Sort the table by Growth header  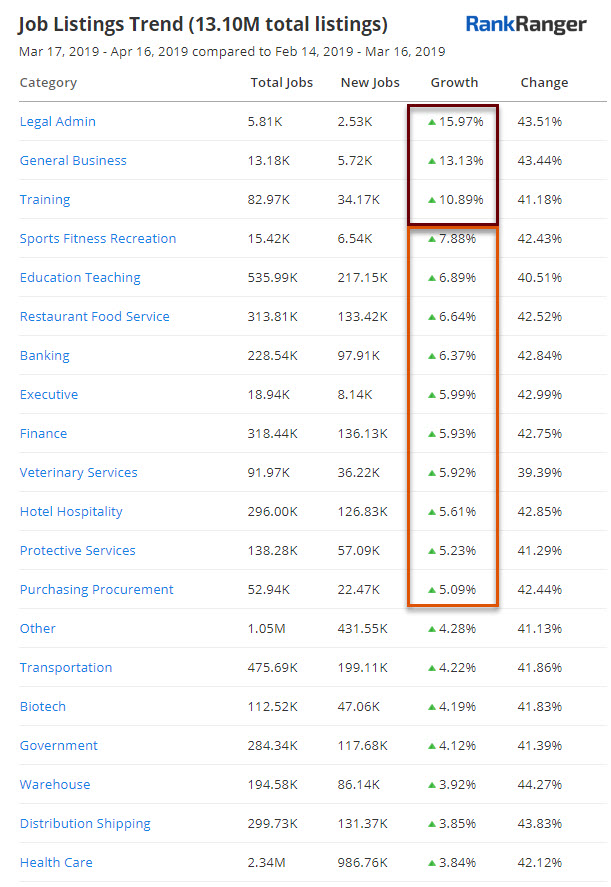(x=454, y=83)
